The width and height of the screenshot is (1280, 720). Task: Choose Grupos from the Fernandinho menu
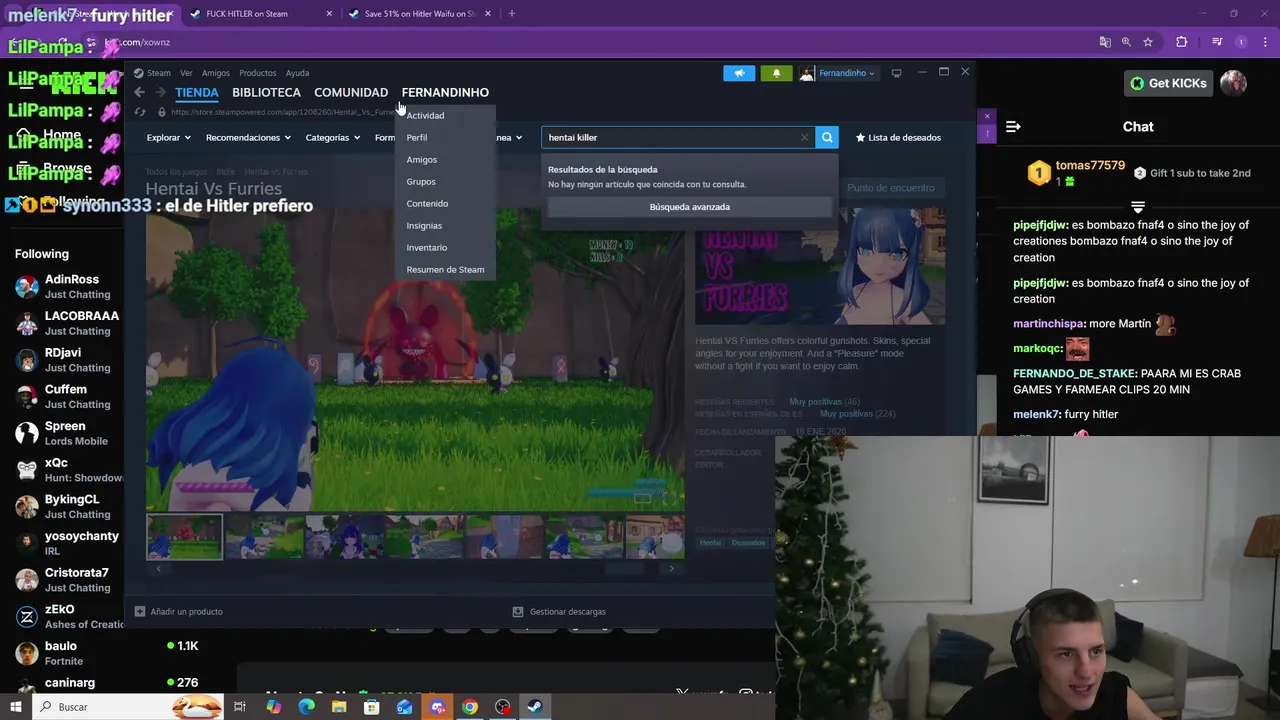click(x=421, y=181)
